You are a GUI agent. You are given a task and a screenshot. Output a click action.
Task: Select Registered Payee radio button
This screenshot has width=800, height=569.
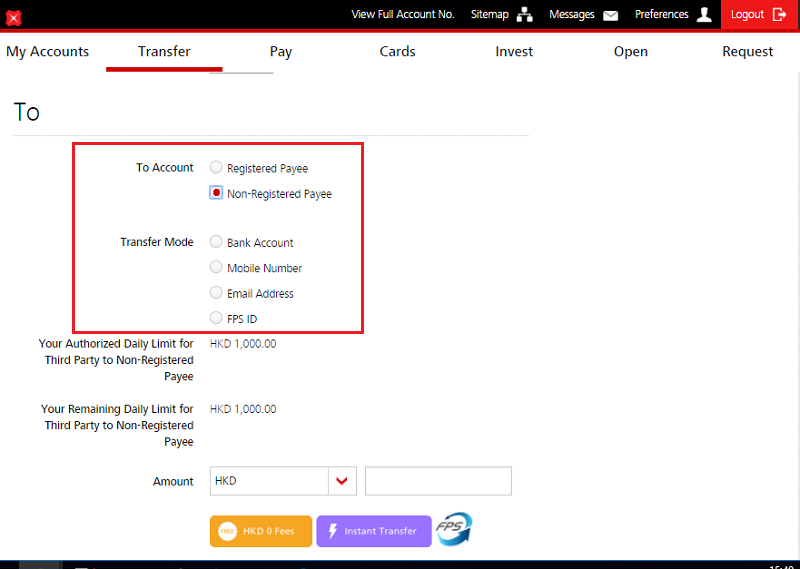(216, 168)
